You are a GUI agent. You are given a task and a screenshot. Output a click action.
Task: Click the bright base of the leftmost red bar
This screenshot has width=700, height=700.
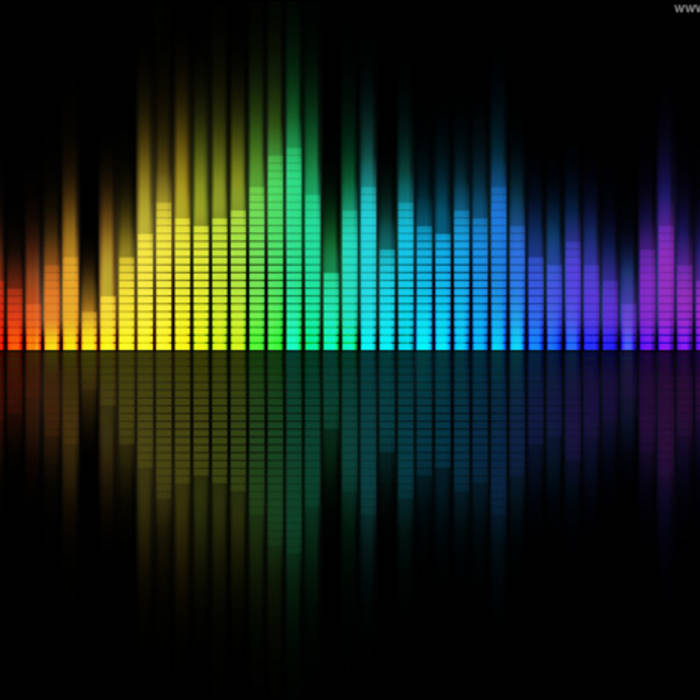[x=13, y=342]
